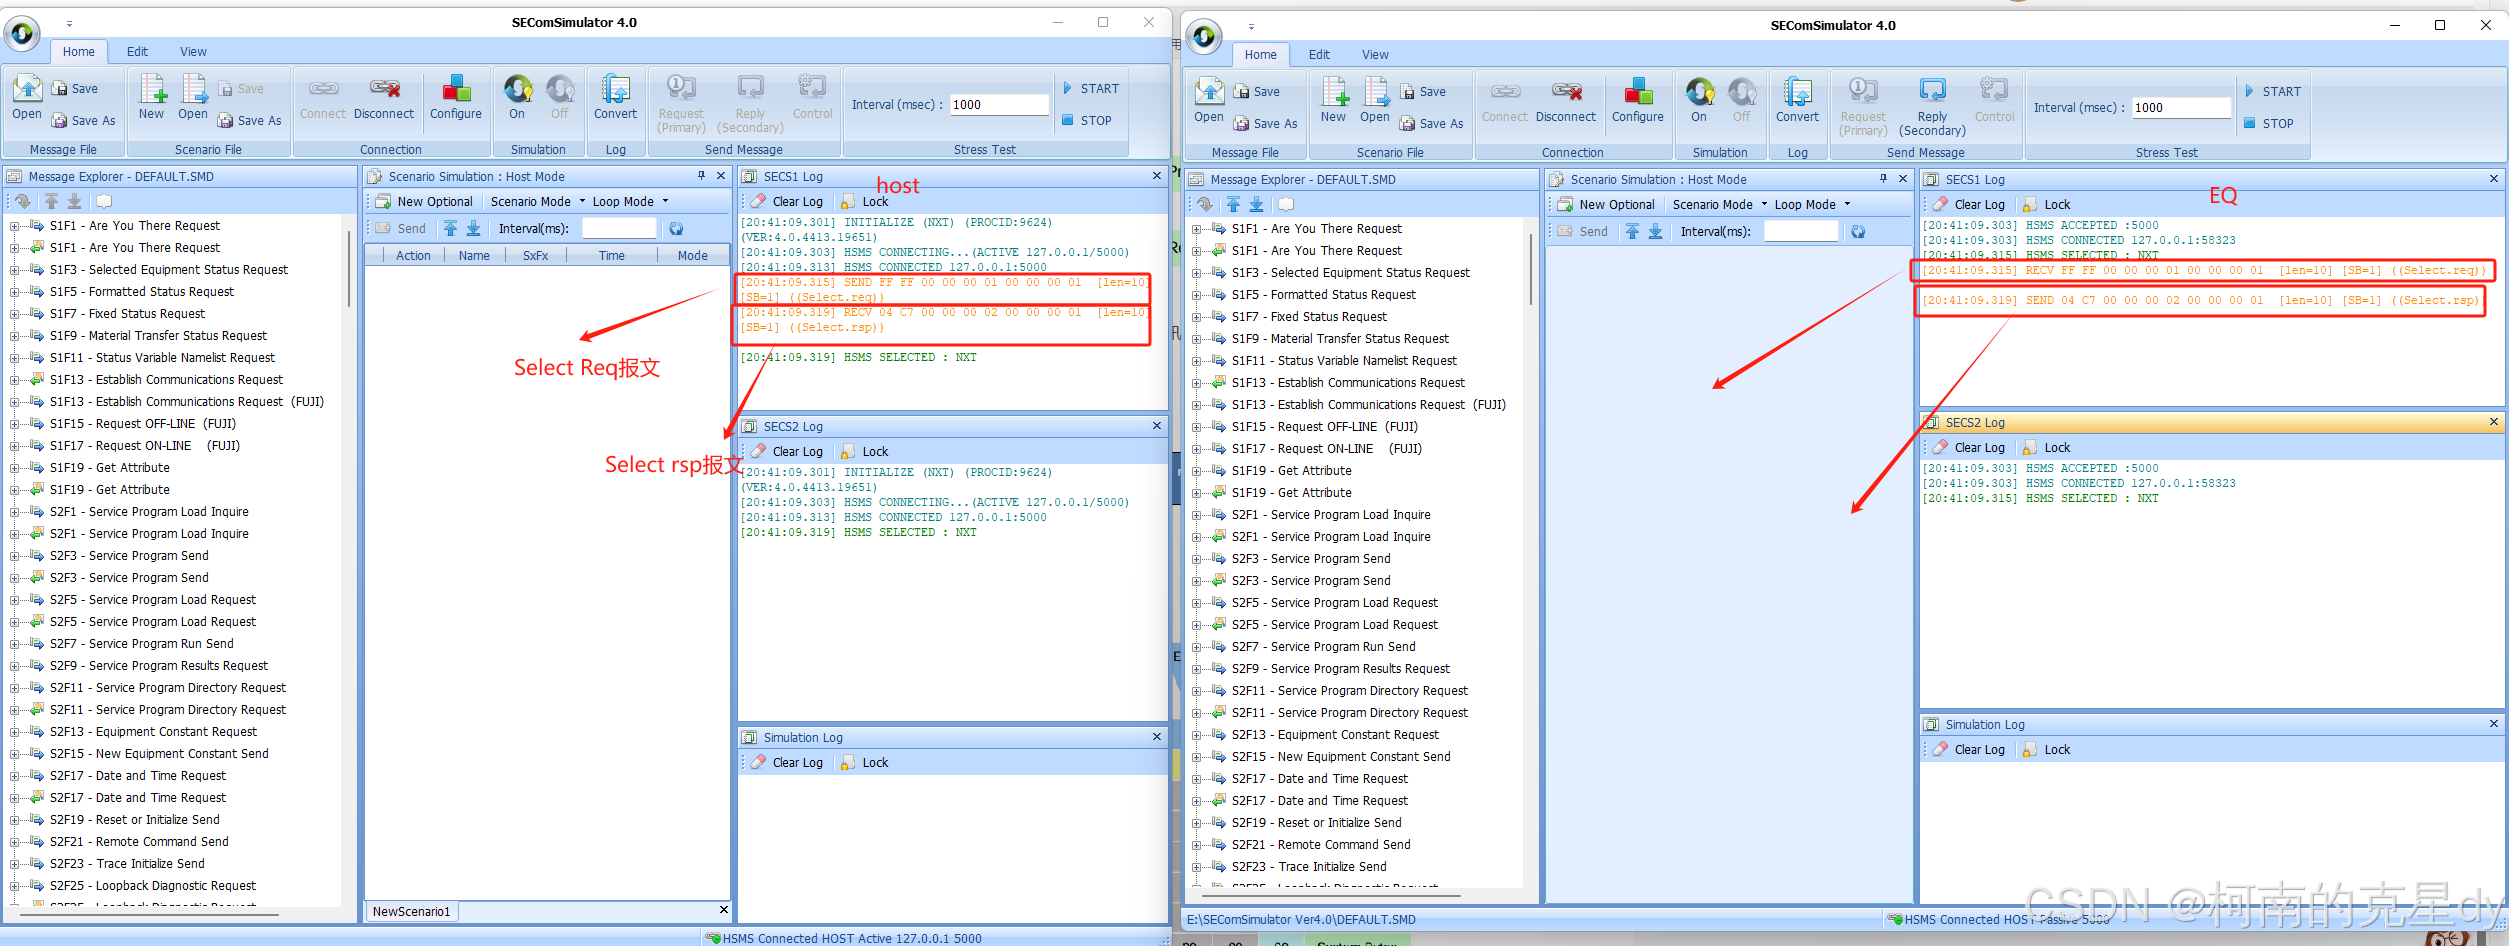Click first icon in left Message Explorer toolbar
This screenshot has width=2509, height=946.
tap(22, 201)
